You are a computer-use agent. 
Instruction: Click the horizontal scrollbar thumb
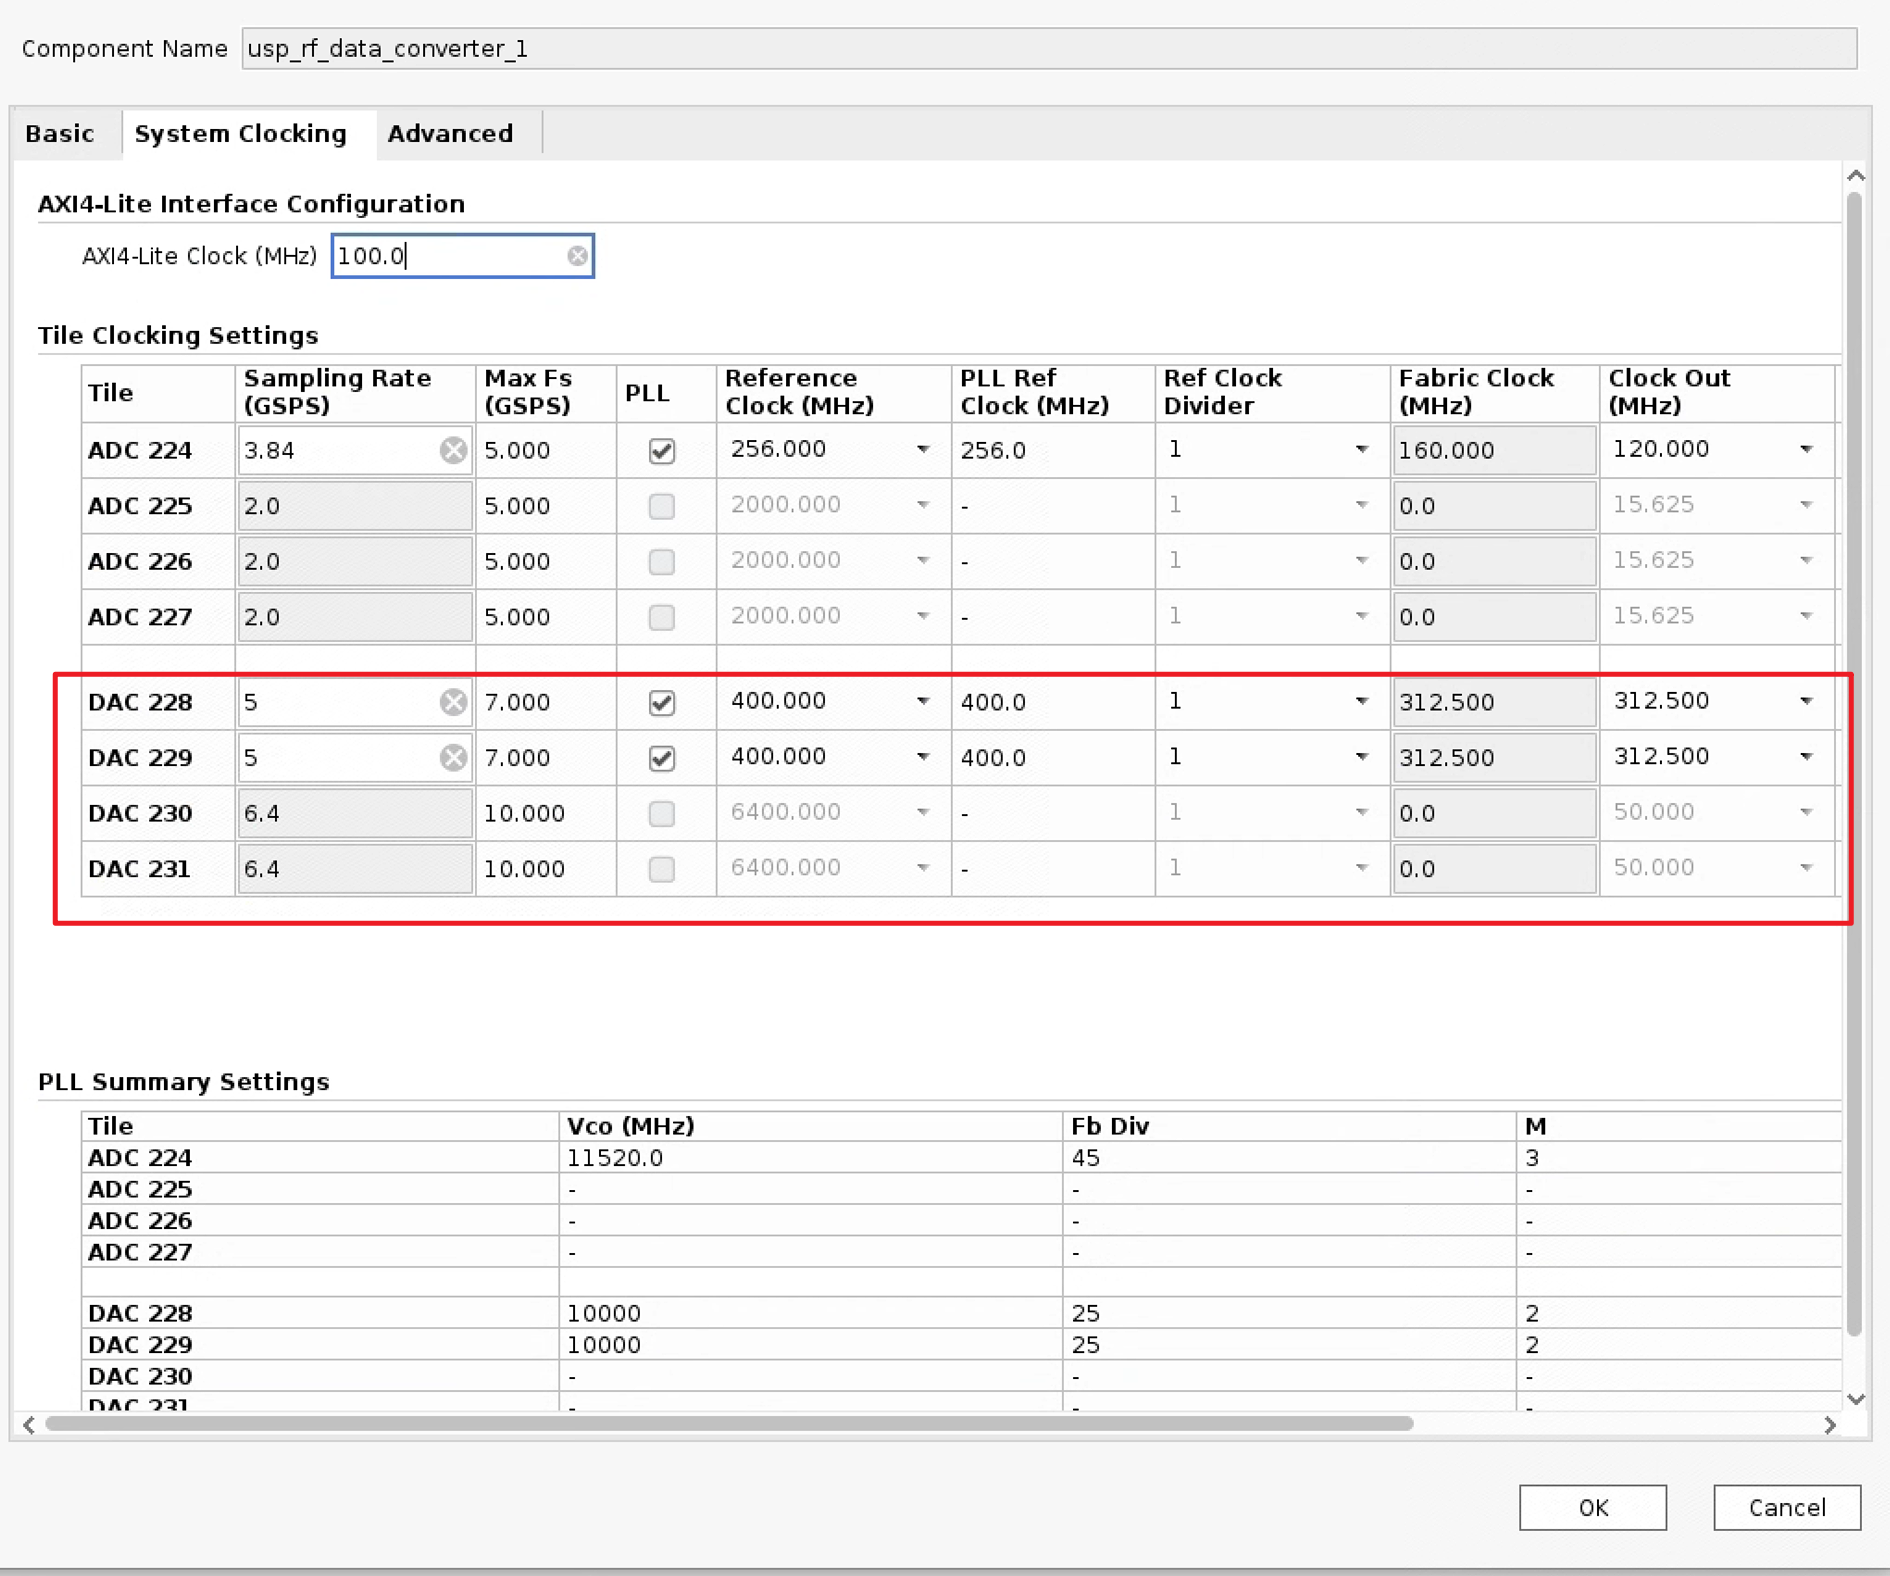(x=730, y=1424)
